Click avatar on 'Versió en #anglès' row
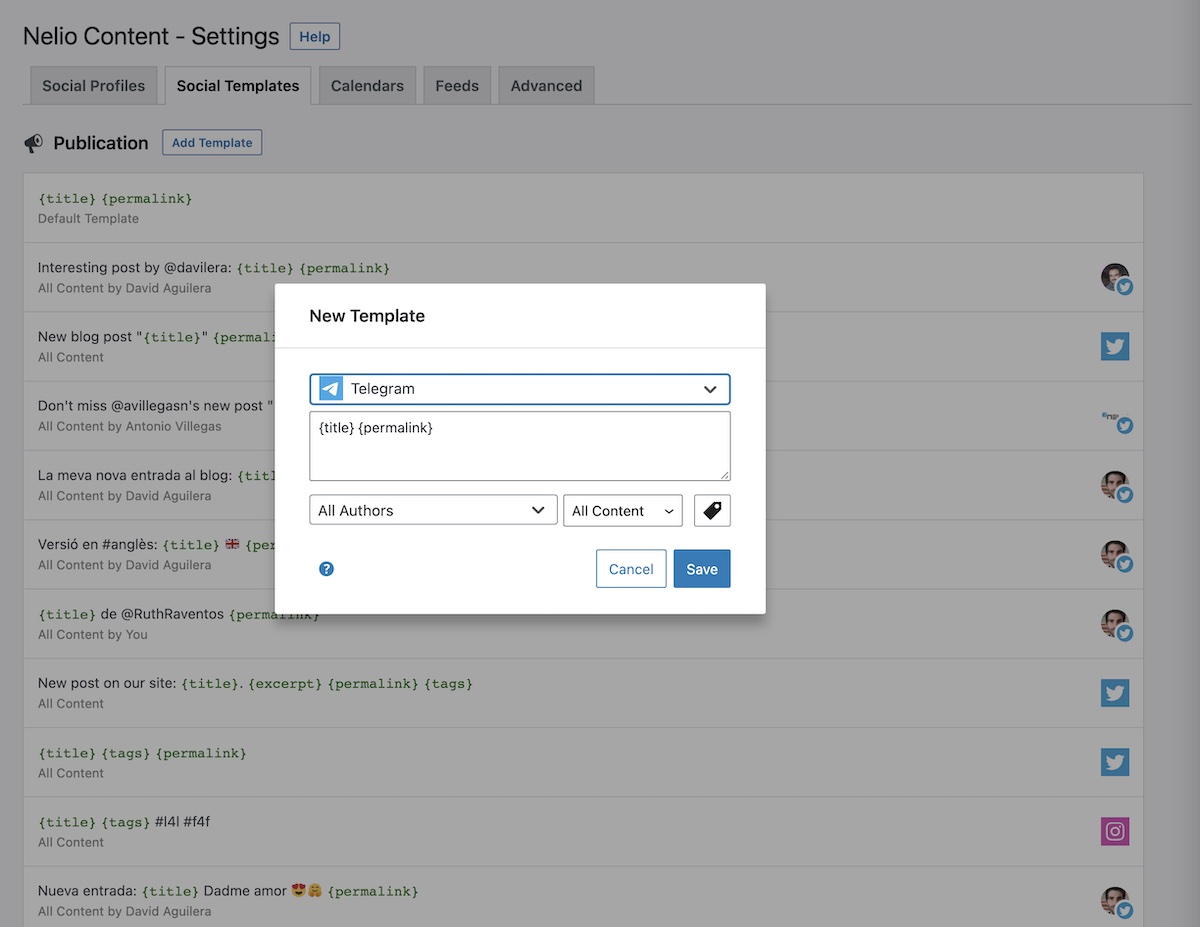Viewport: 1200px width, 927px height. 1116,555
